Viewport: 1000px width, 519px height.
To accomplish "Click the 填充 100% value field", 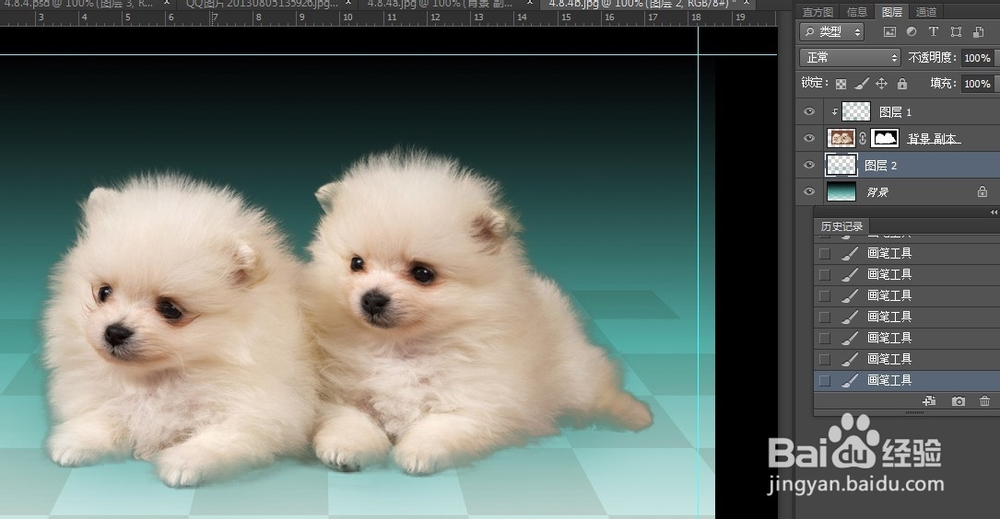I will pos(977,84).
